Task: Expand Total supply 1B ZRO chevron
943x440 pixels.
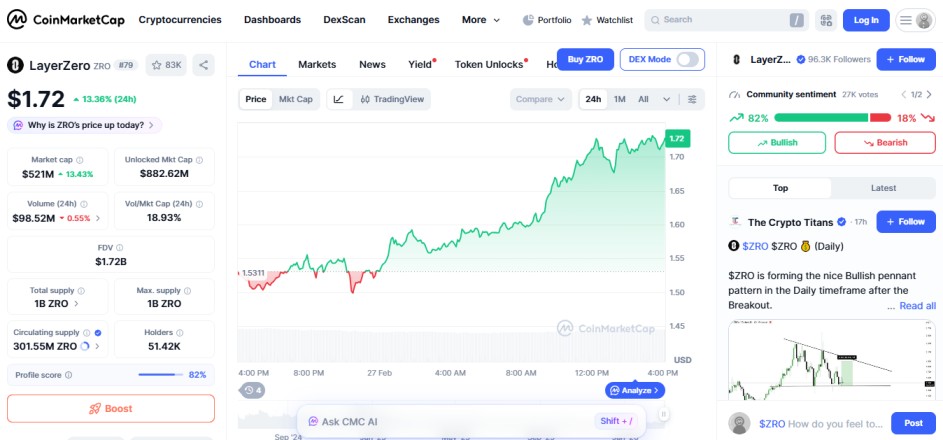Action: (x=76, y=304)
